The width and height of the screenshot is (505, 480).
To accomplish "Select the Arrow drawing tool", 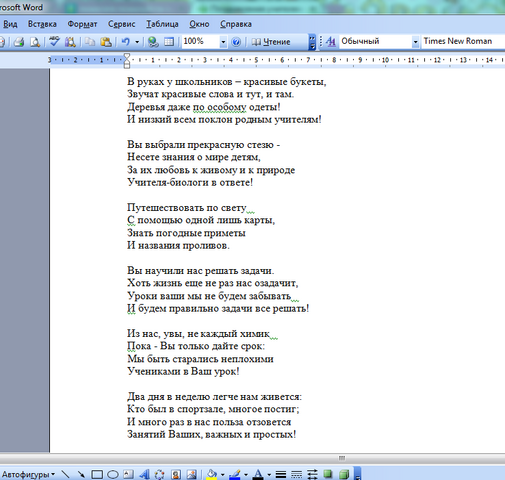I will point(81,474).
